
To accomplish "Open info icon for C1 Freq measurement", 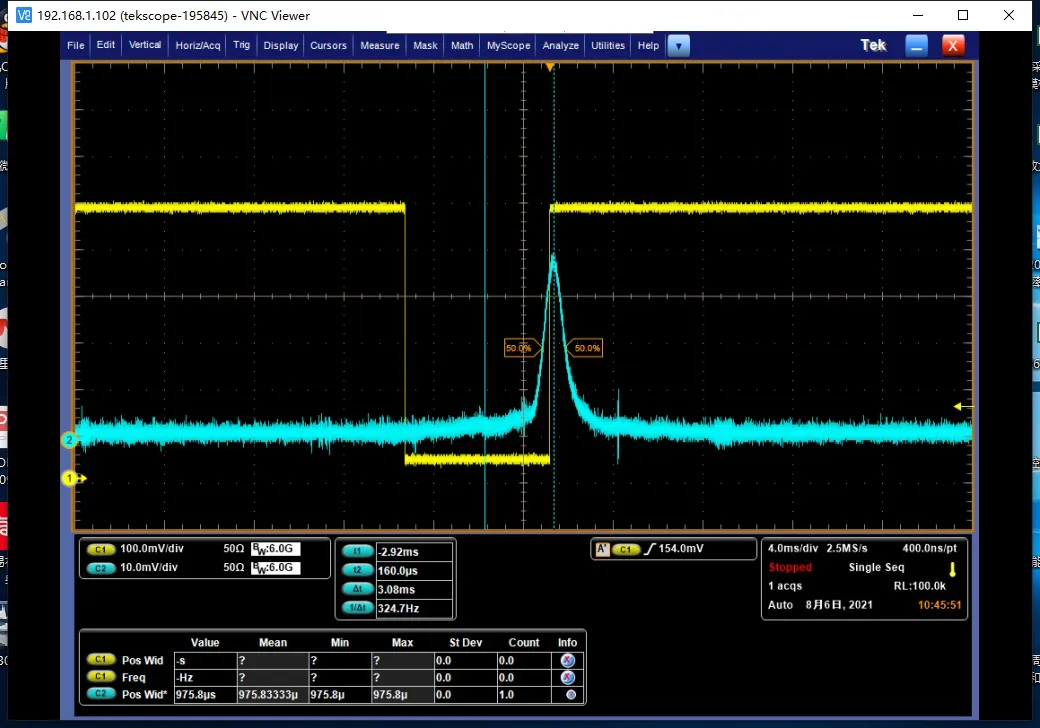I will point(568,677).
